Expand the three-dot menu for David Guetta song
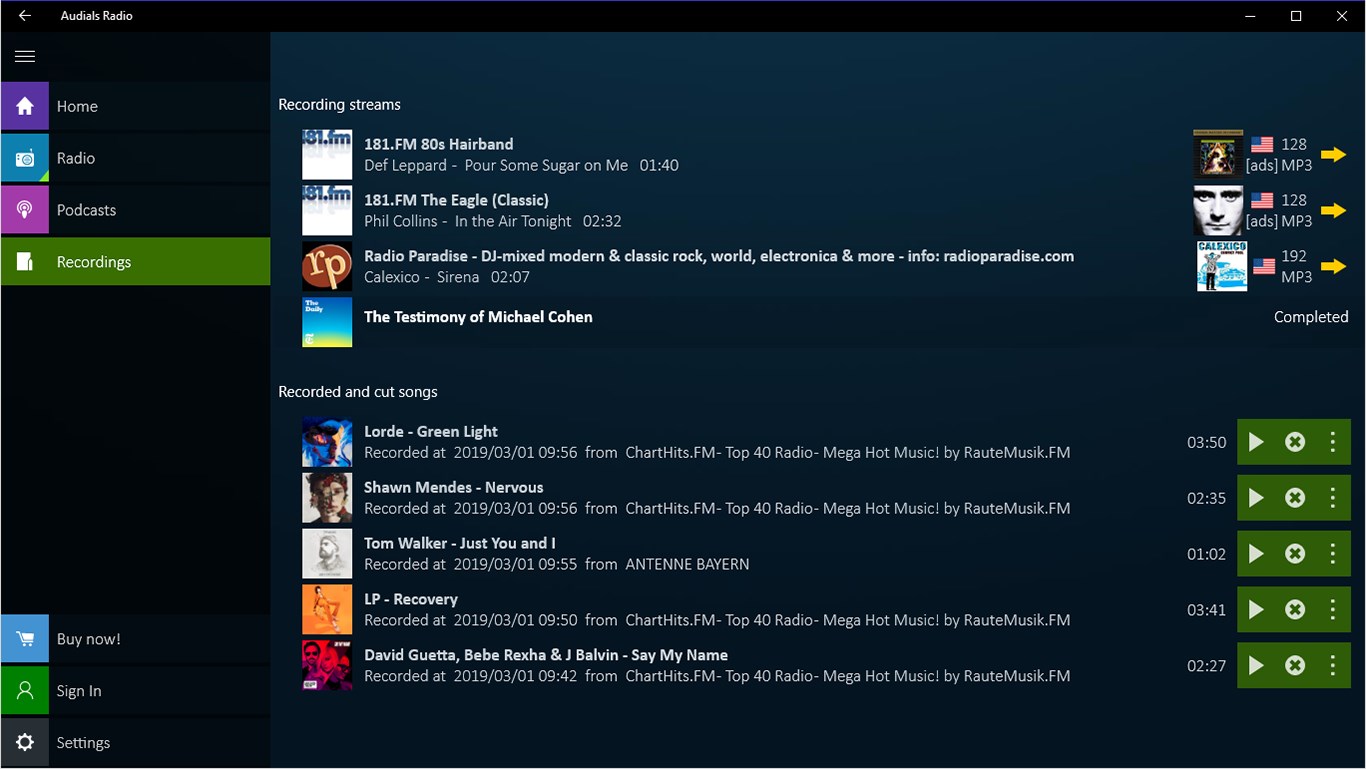The image size is (1366, 769). pyautogui.click(x=1332, y=665)
